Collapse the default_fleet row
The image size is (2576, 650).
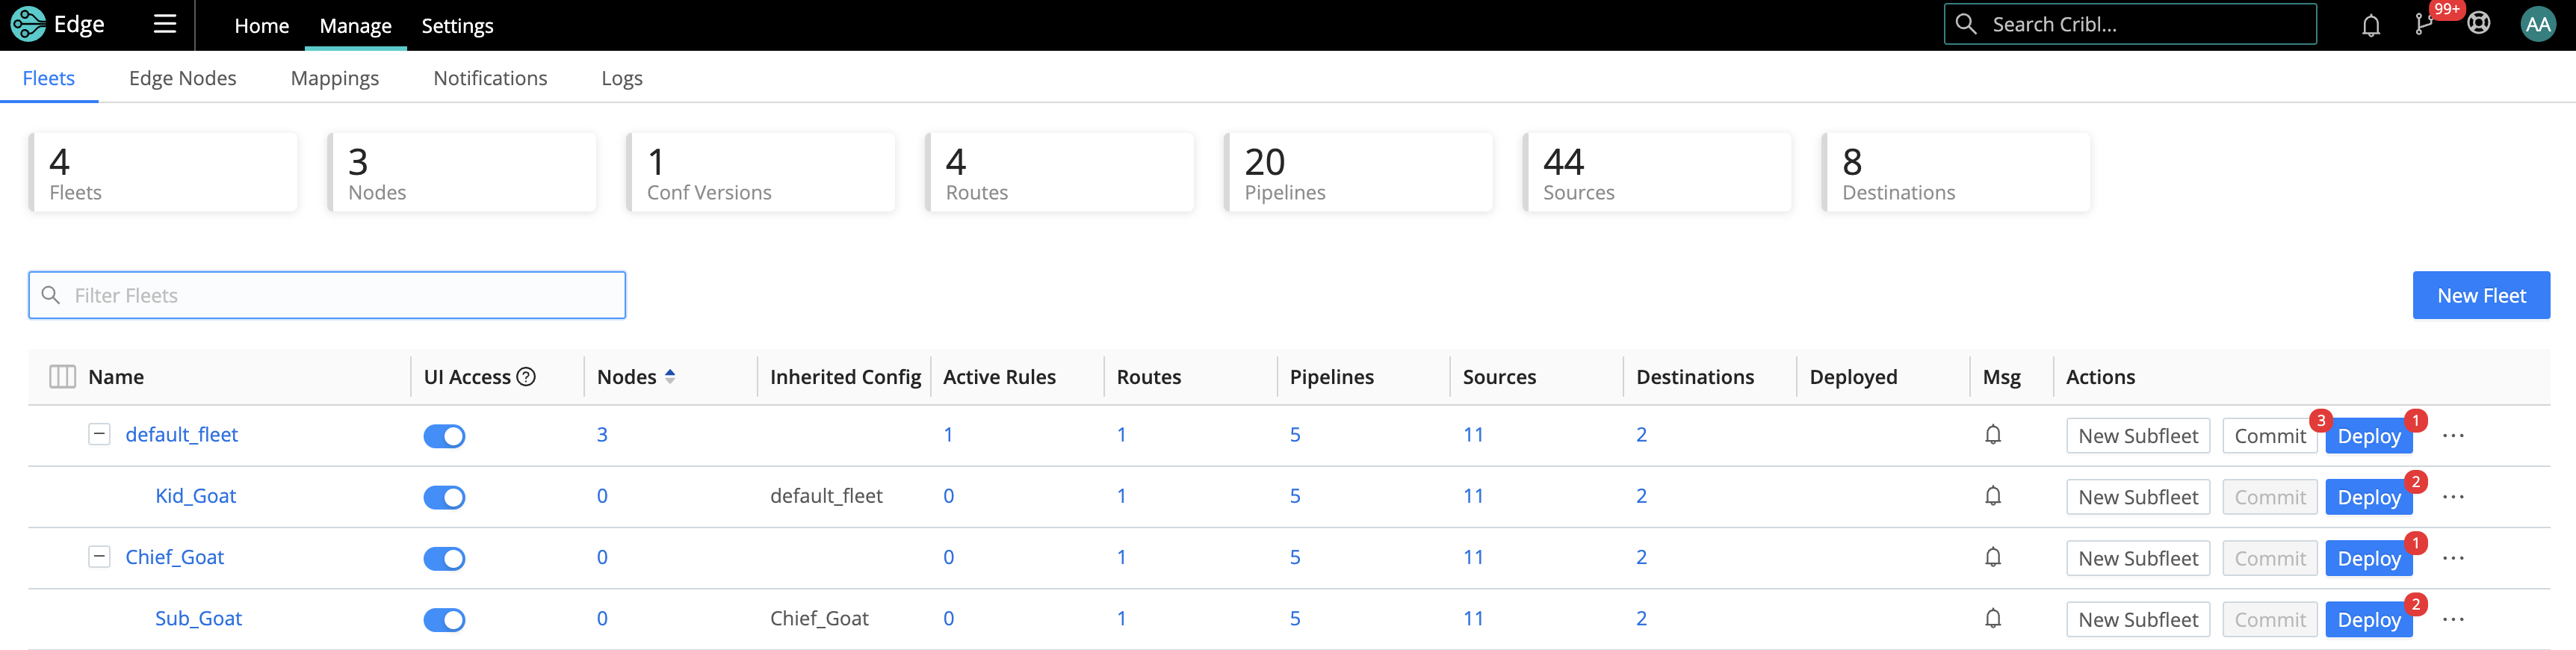(x=99, y=435)
